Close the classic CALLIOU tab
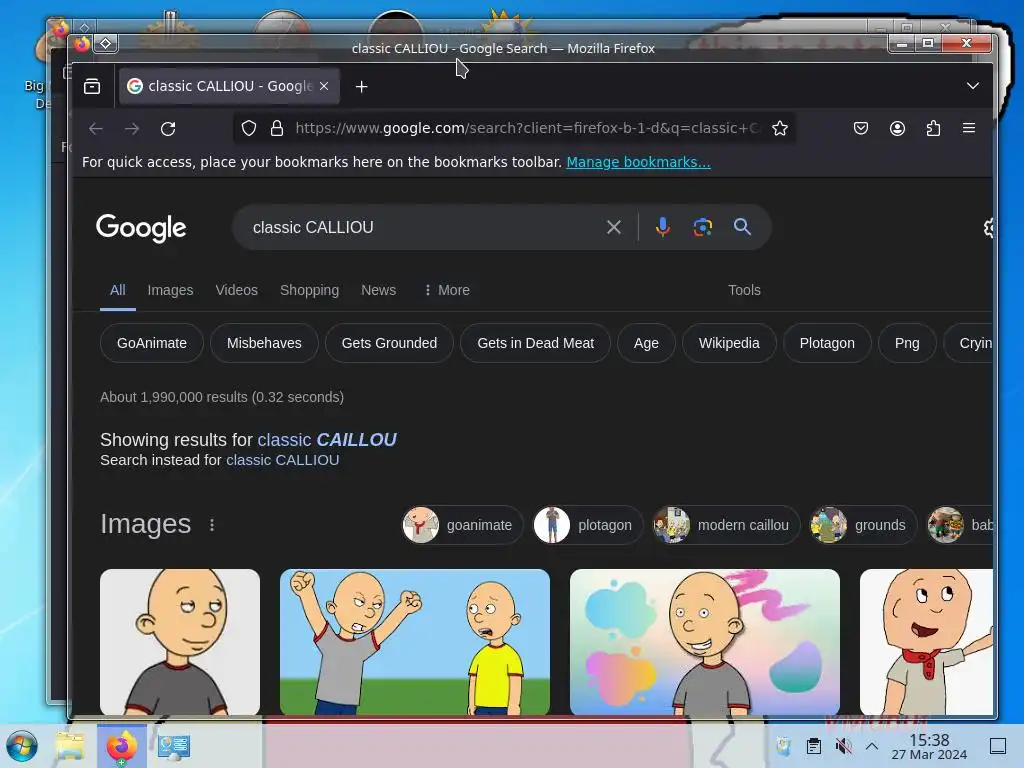 324,86
